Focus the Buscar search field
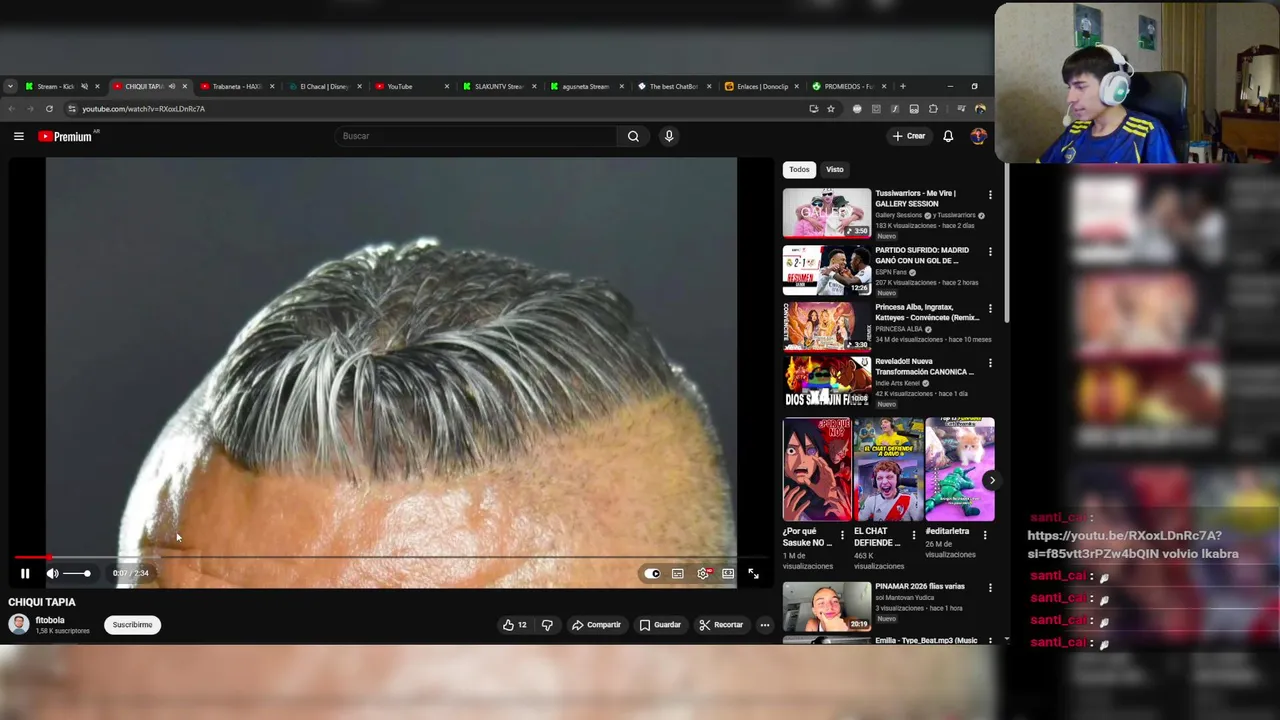1280x720 pixels. 477,136
